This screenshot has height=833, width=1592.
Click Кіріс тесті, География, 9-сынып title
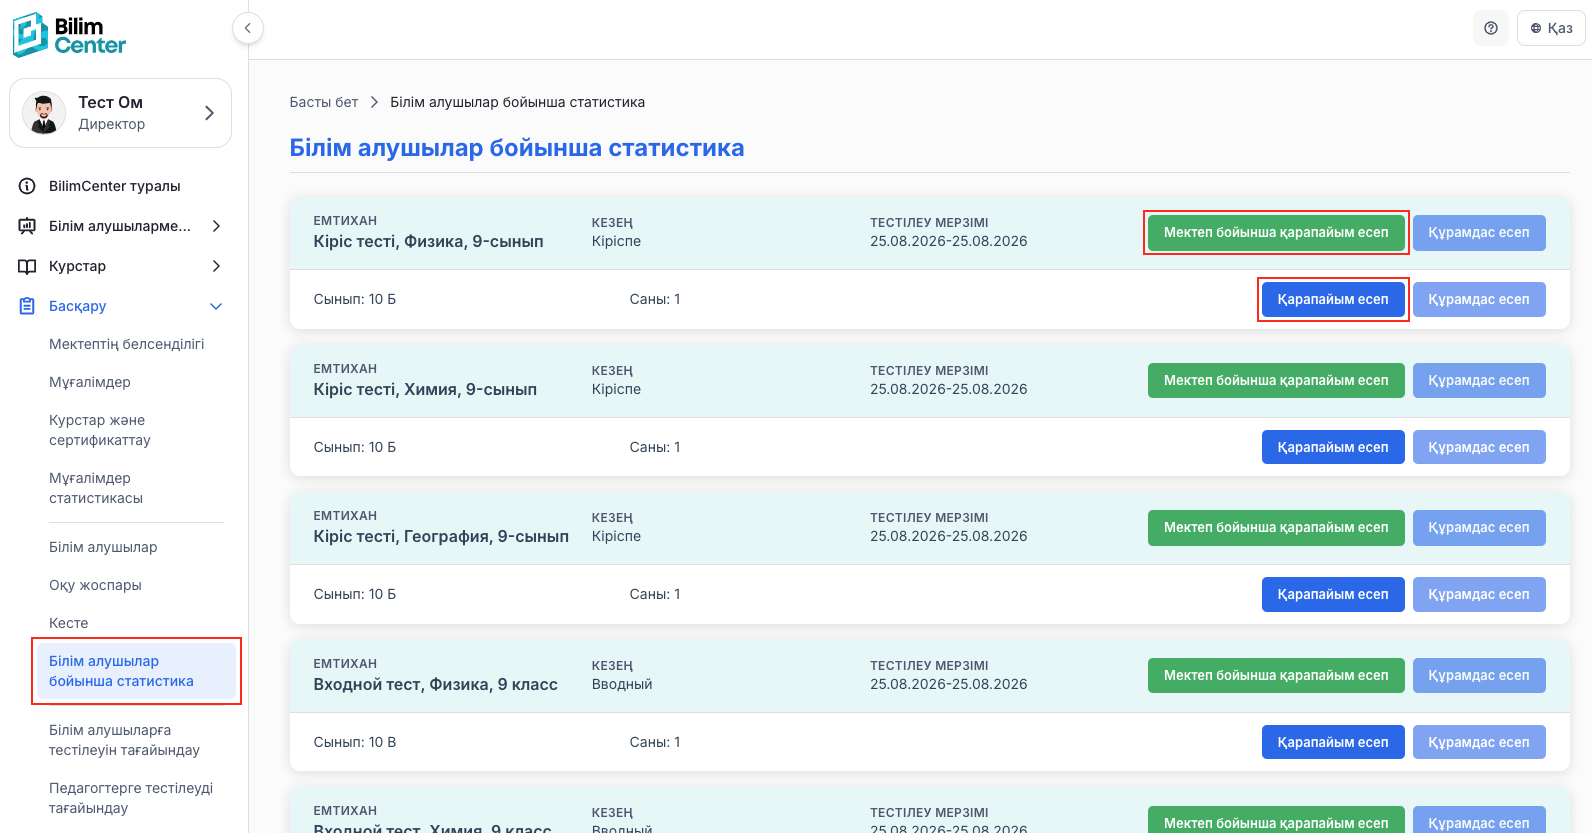click(441, 537)
